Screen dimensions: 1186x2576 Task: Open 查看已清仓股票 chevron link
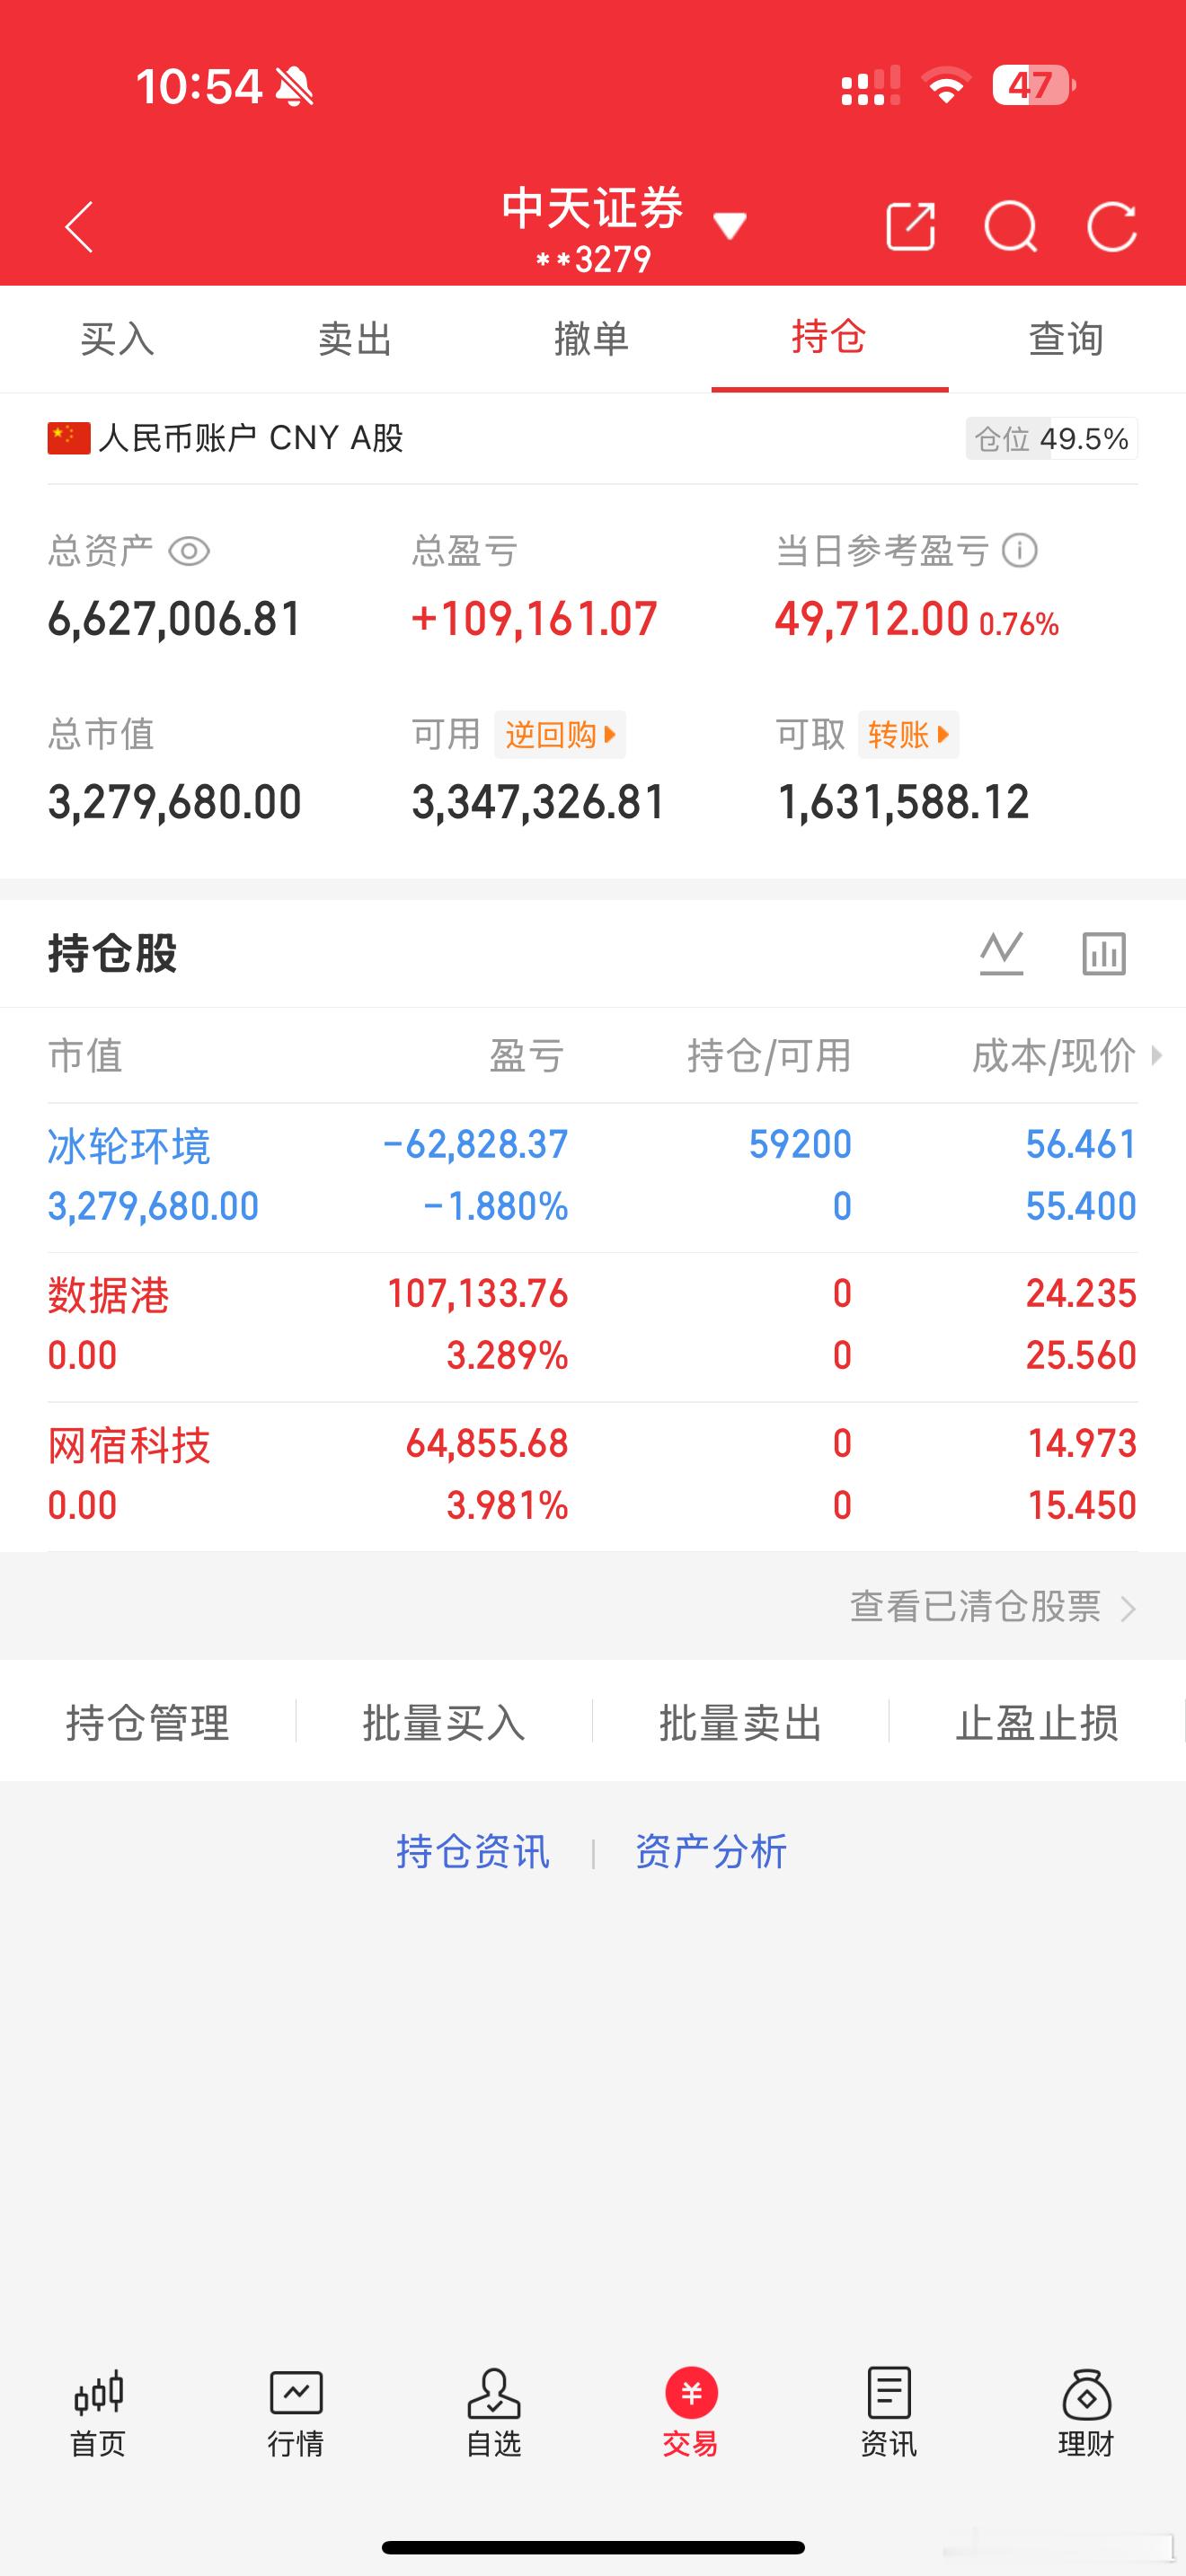(x=994, y=1607)
